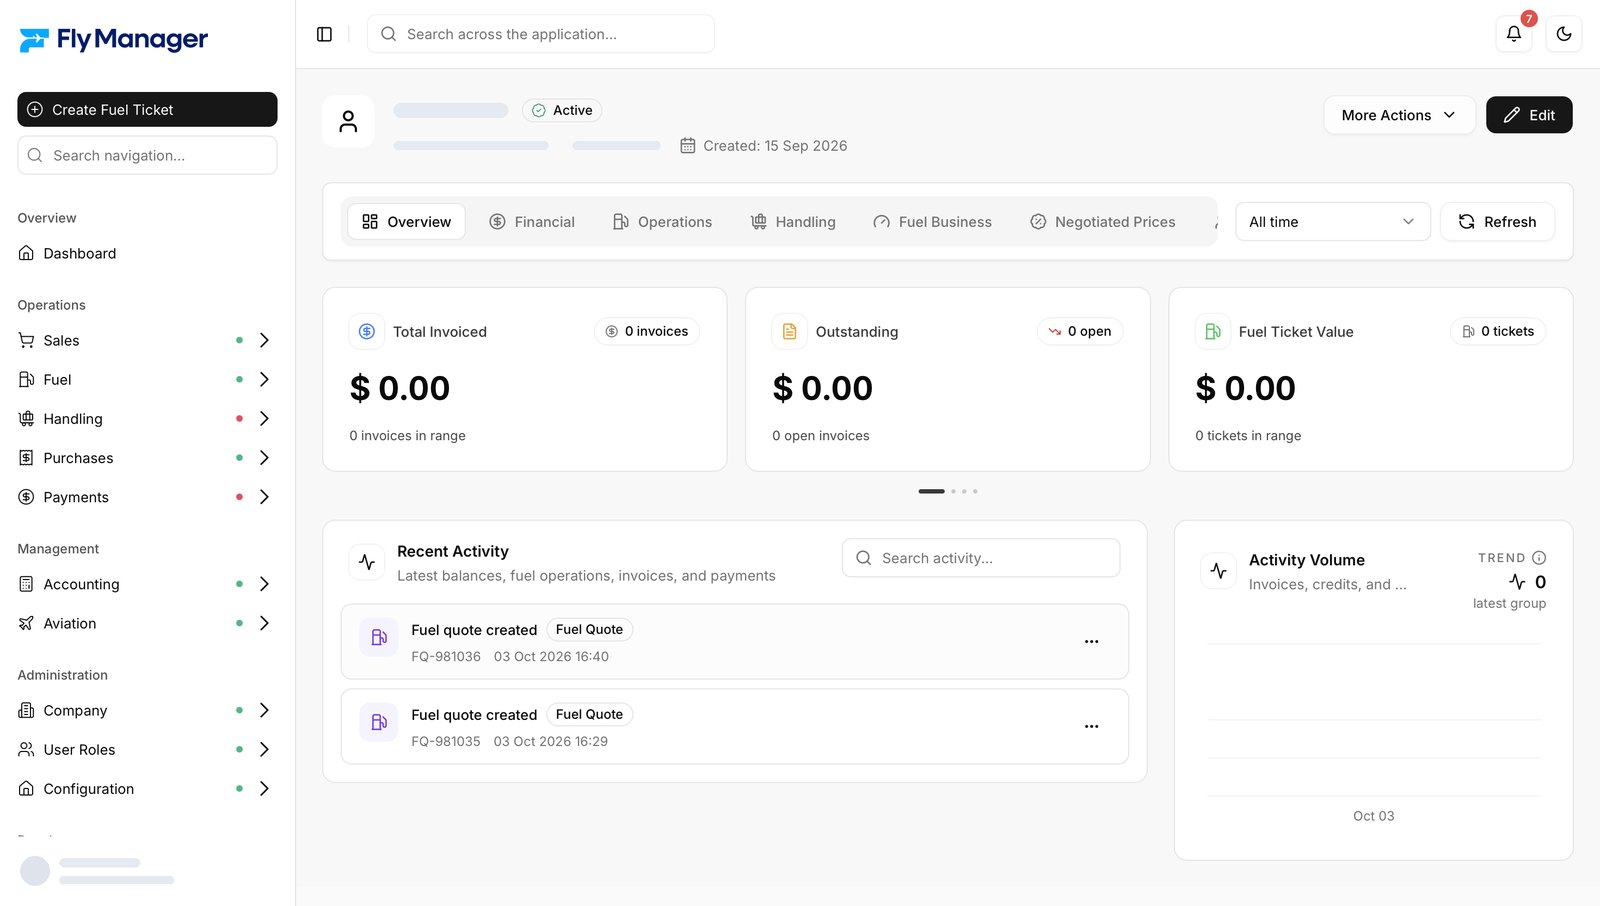1600x906 pixels.
Task: Click the Refresh button
Action: pos(1497,222)
